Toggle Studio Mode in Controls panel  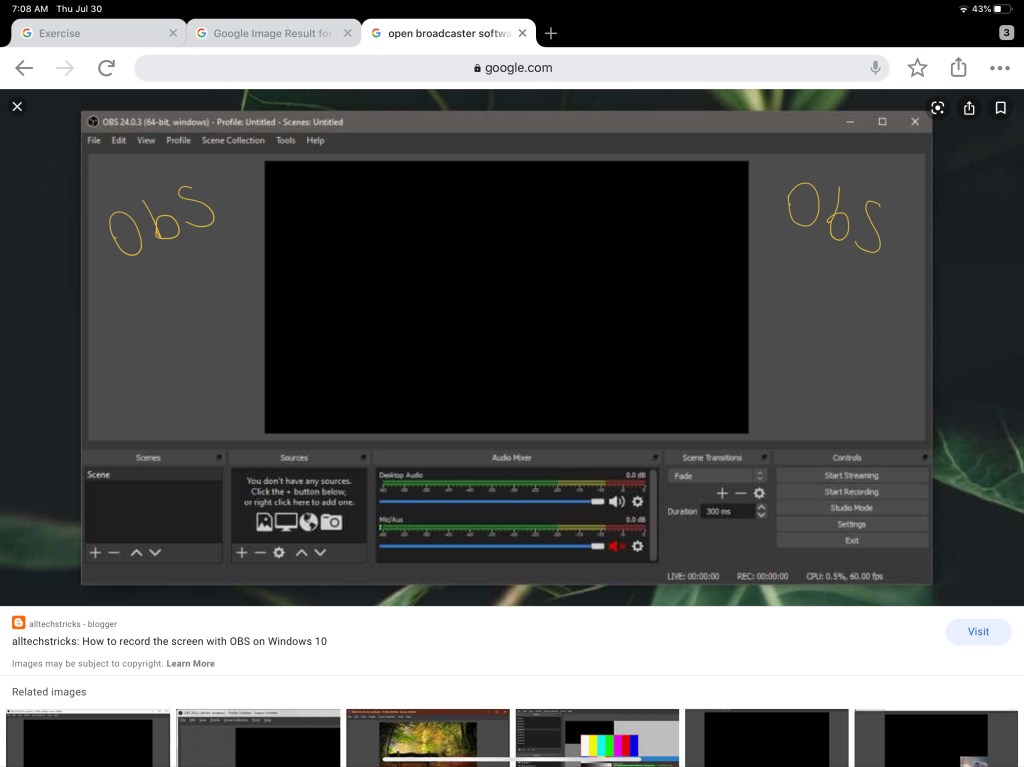coord(852,508)
